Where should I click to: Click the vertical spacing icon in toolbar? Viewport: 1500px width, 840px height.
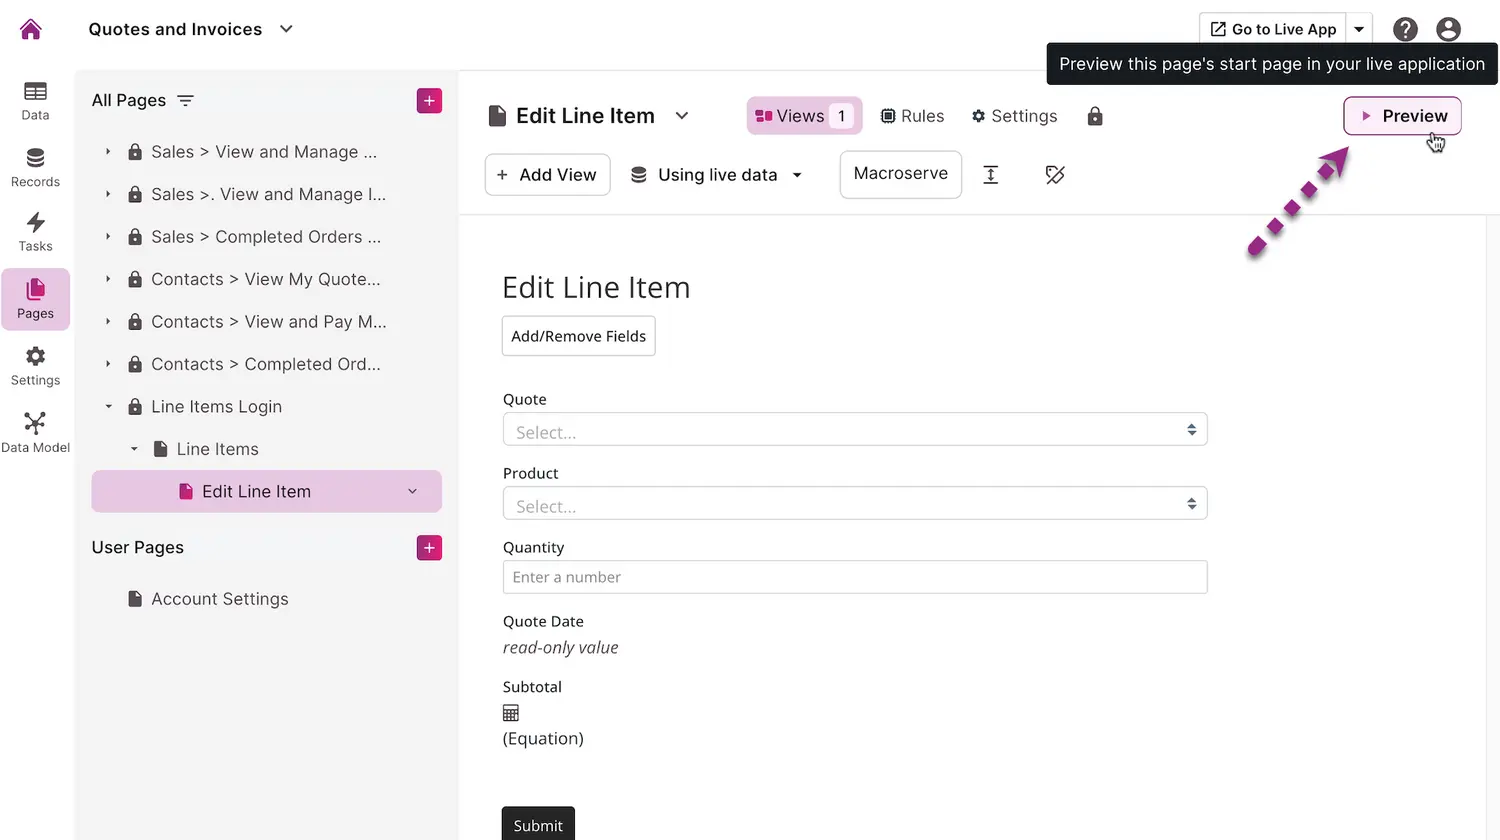click(x=991, y=175)
